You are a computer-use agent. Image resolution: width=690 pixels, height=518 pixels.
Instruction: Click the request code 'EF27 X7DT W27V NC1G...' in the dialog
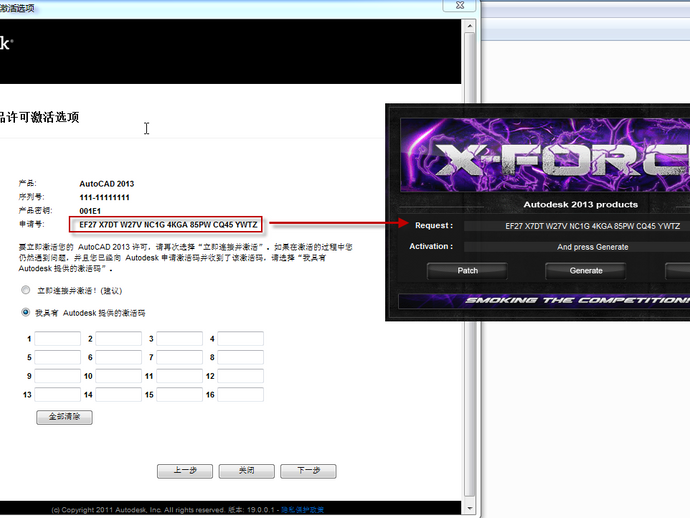tap(168, 224)
